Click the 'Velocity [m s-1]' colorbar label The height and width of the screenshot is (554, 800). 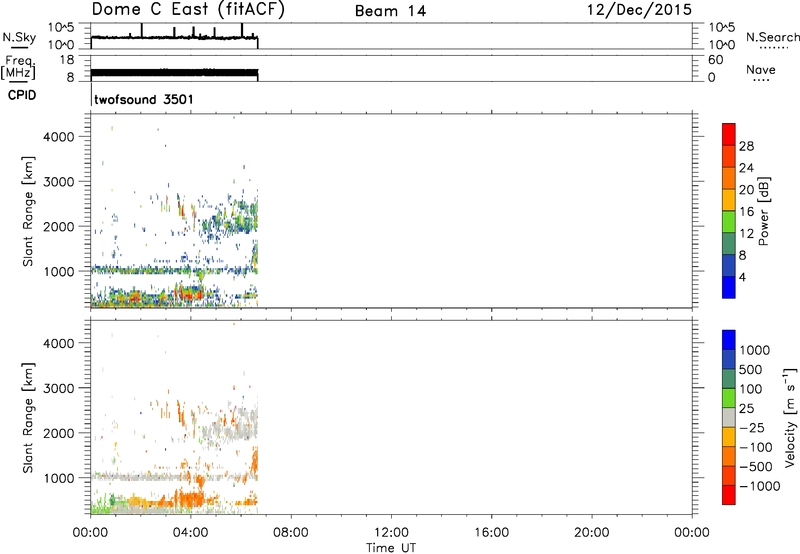(790, 417)
